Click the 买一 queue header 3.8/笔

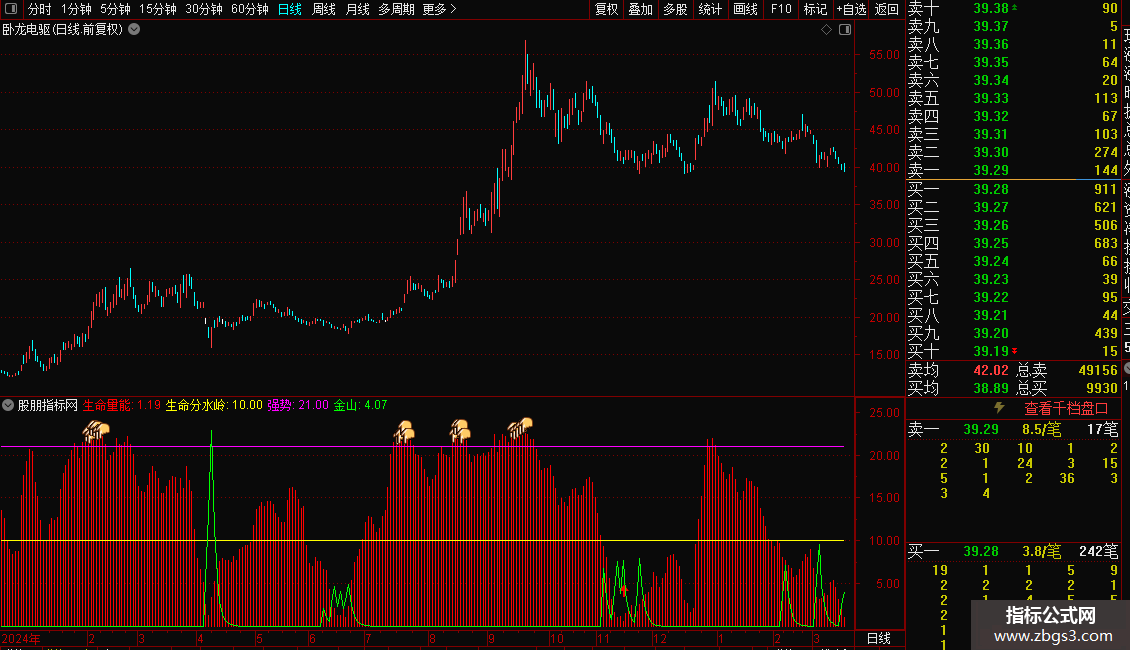tap(1041, 551)
